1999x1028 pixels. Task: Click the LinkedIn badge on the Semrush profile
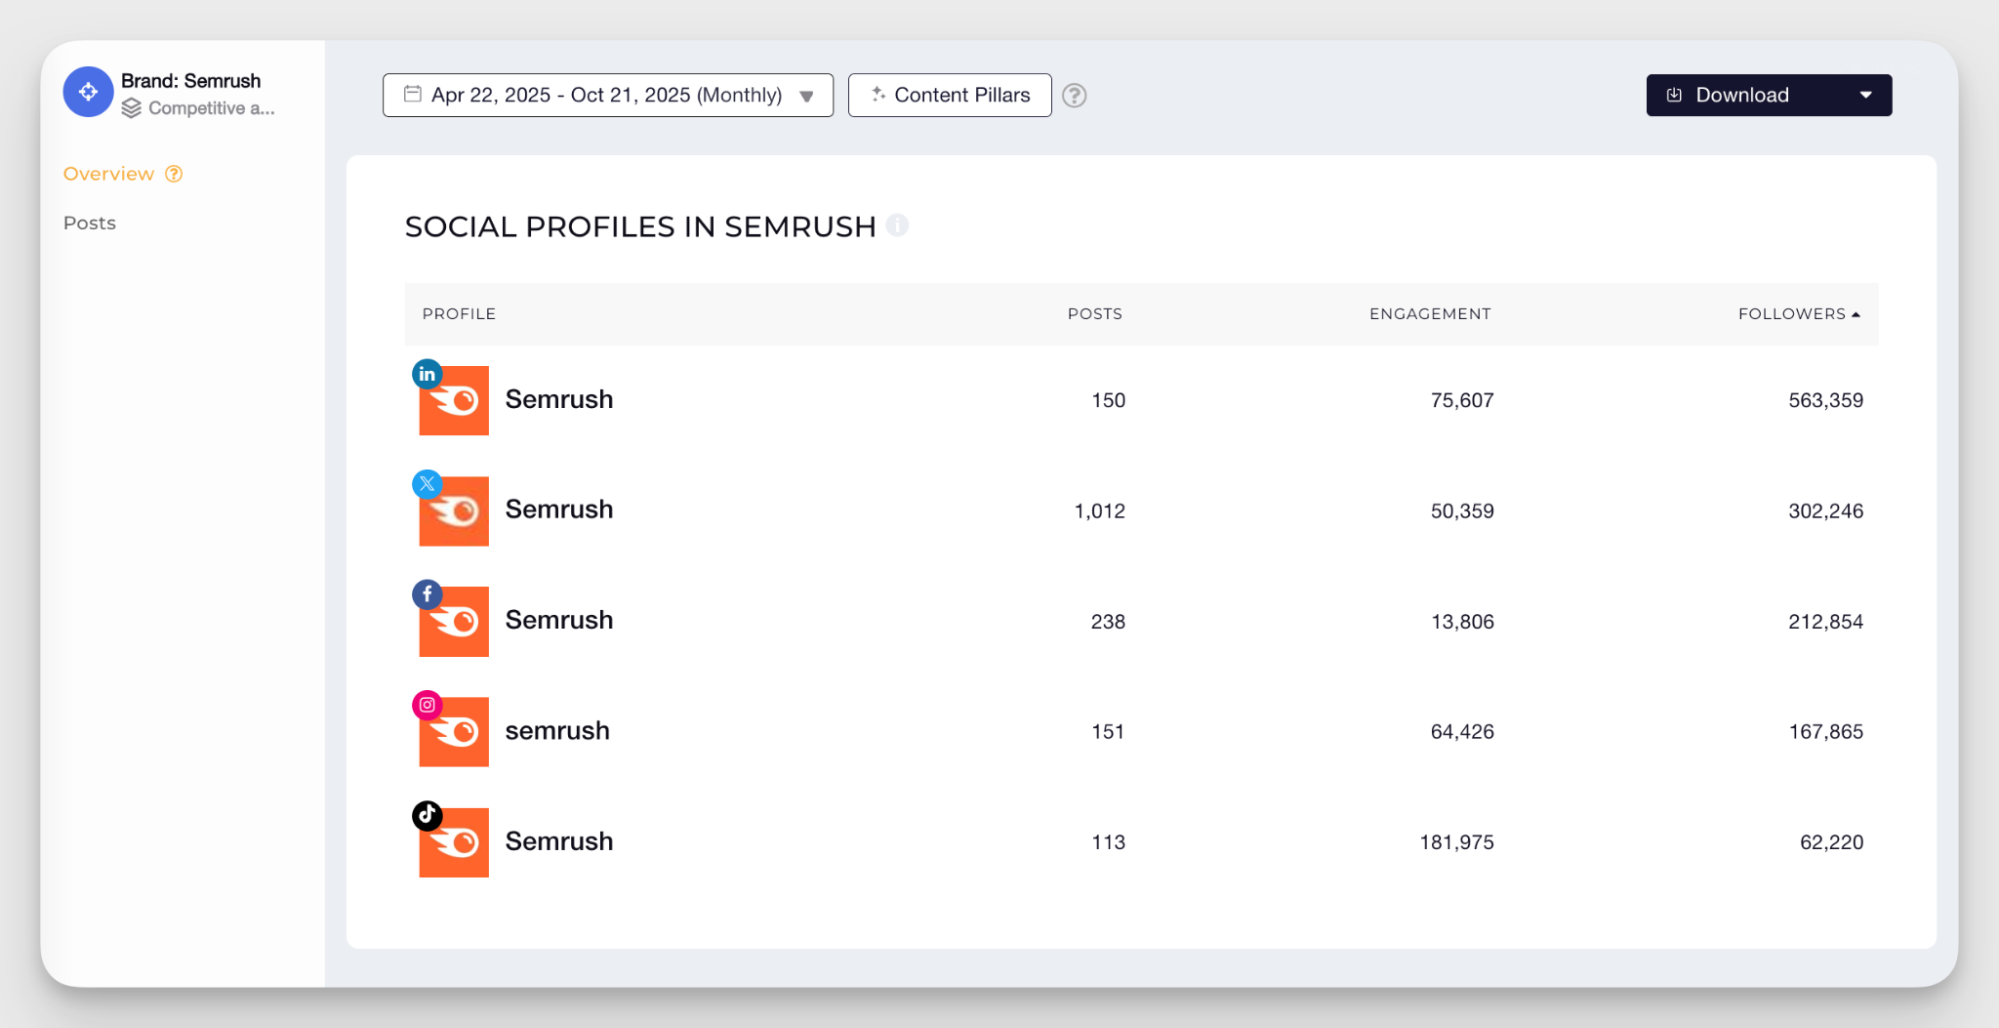coord(427,374)
